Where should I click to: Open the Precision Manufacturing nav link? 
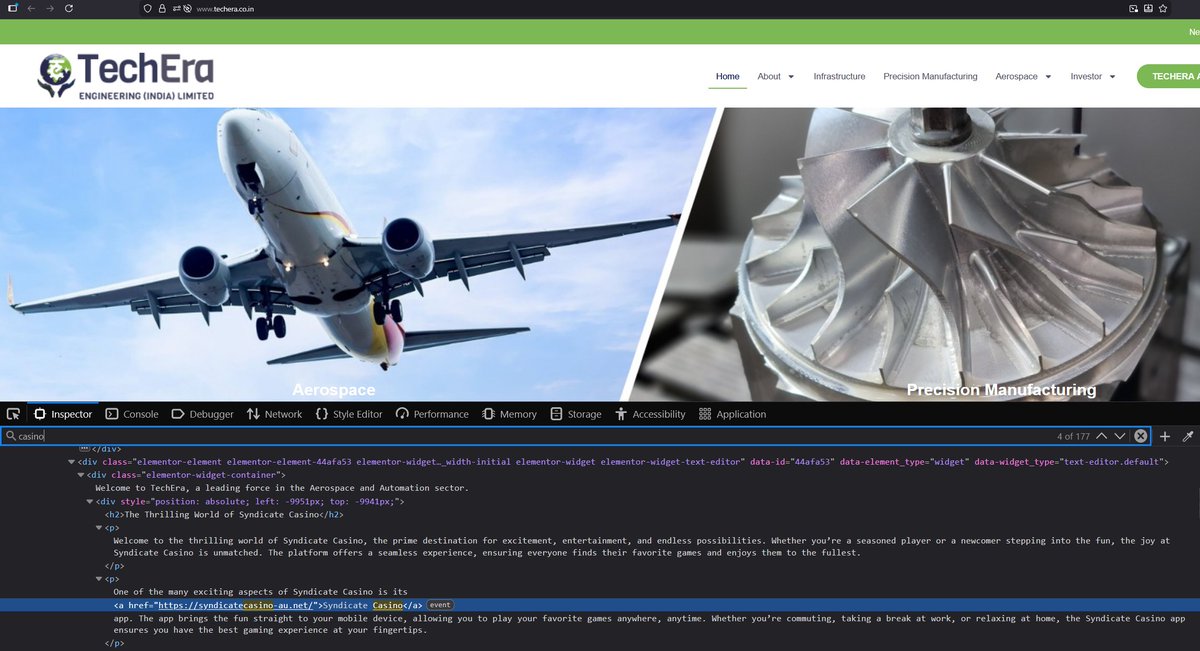tap(930, 76)
